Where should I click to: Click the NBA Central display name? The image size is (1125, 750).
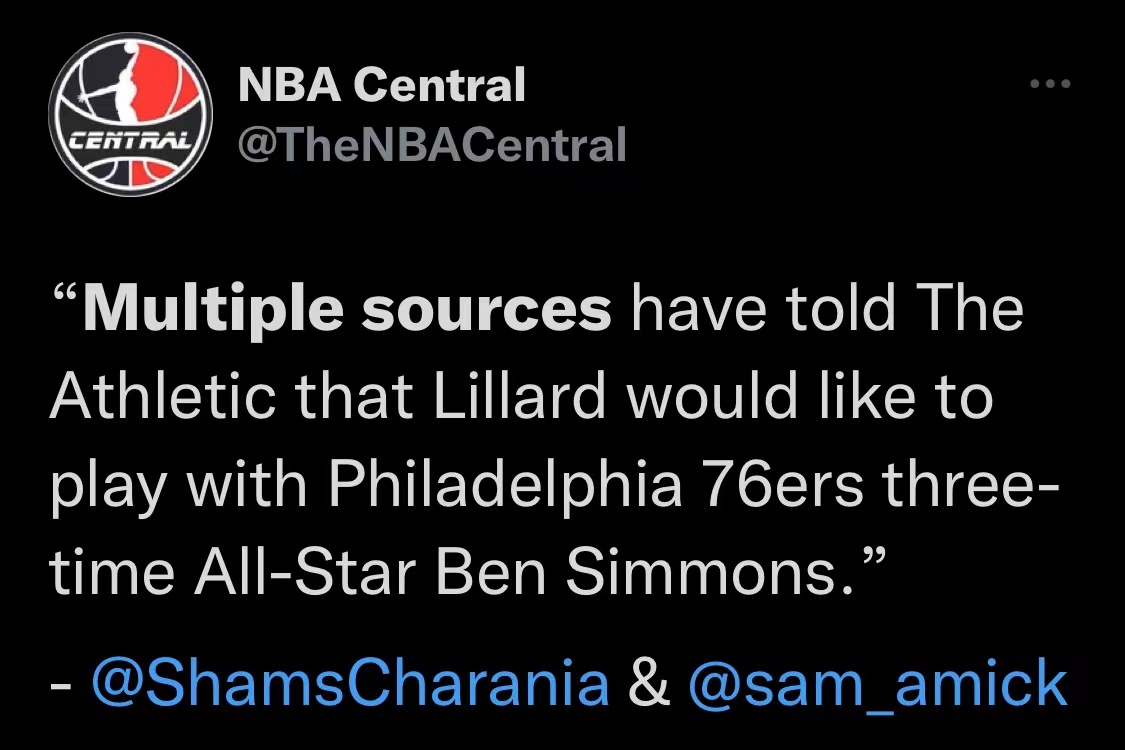tap(382, 85)
